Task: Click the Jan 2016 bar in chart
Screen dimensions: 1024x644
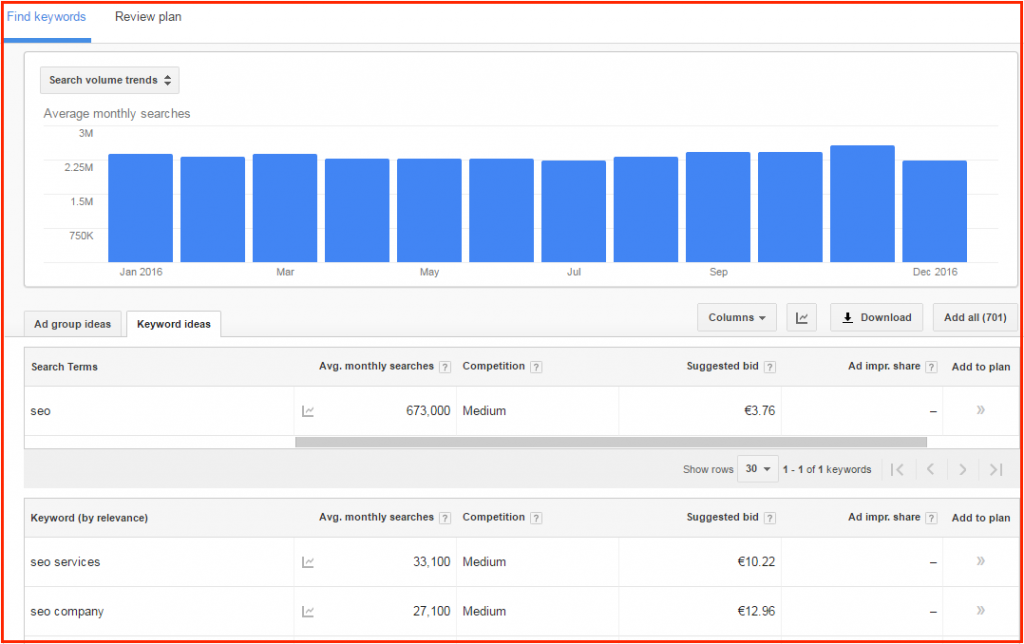Action: coord(140,208)
